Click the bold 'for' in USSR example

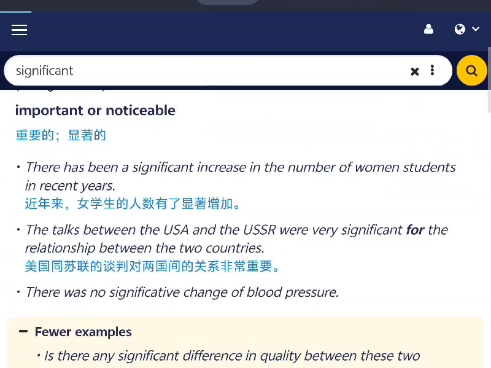pyautogui.click(x=415, y=230)
